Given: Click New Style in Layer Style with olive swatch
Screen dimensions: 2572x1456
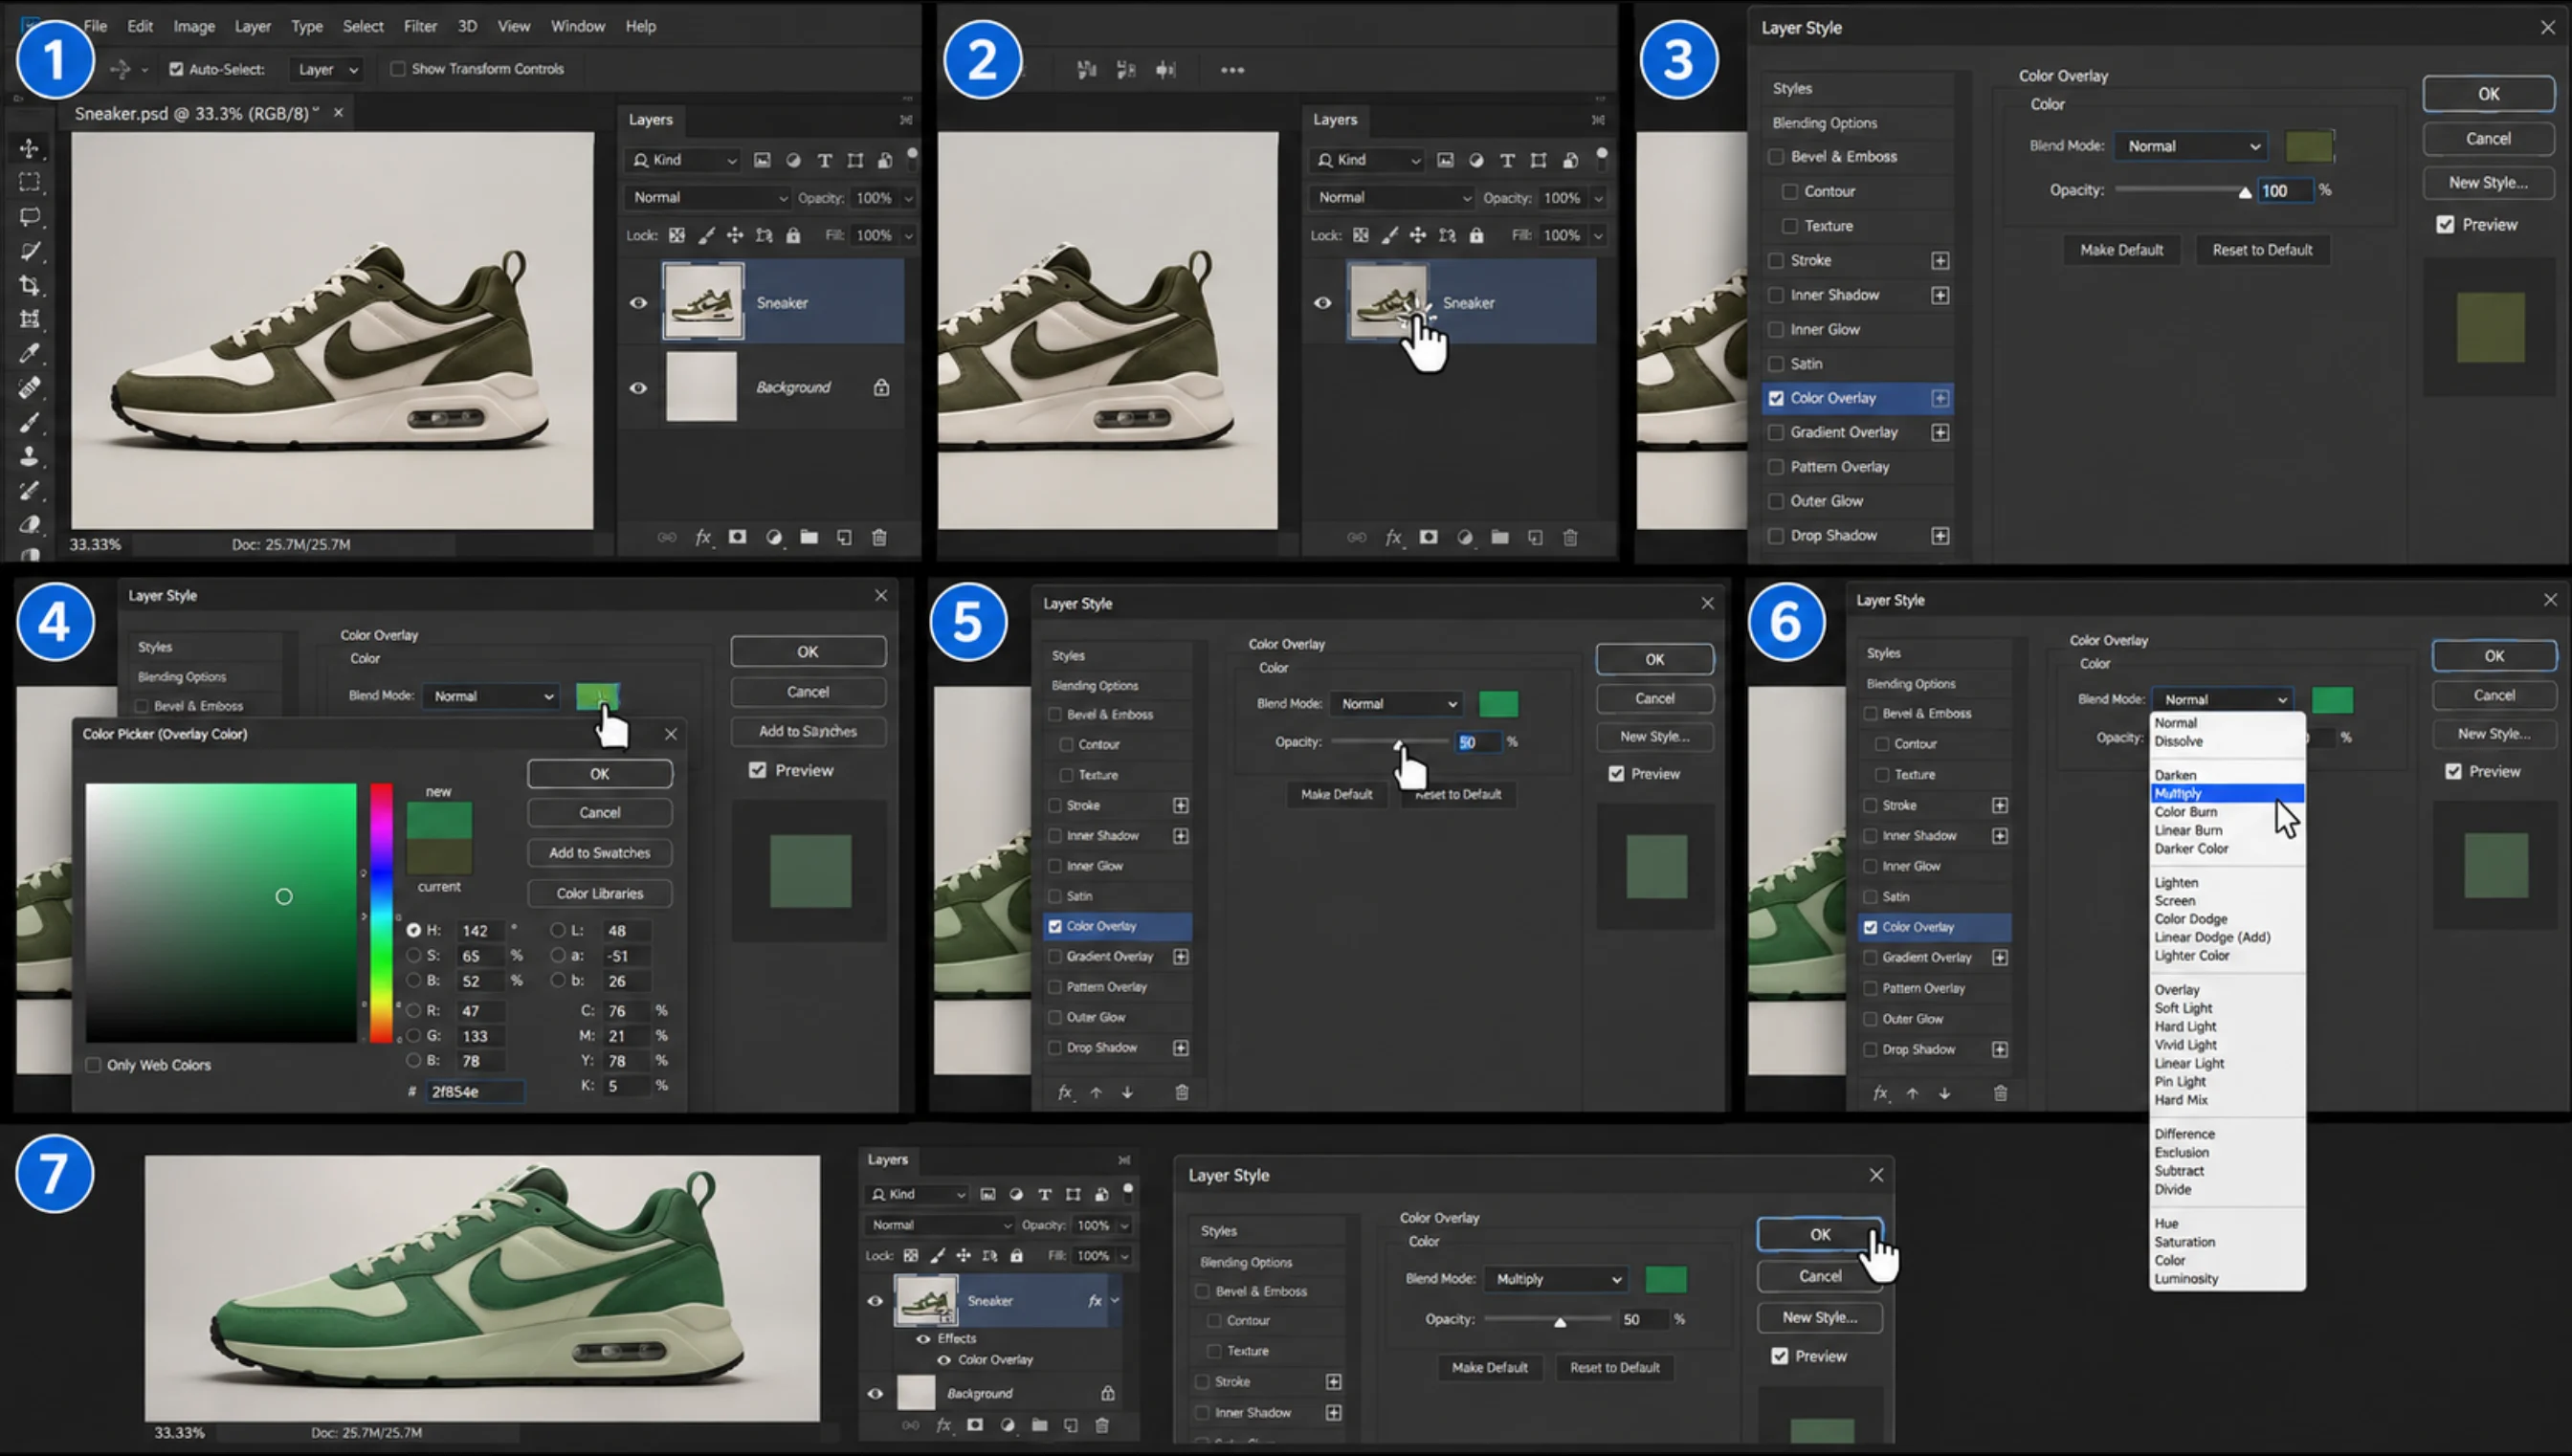Looking at the screenshot, I should pos(2488,183).
